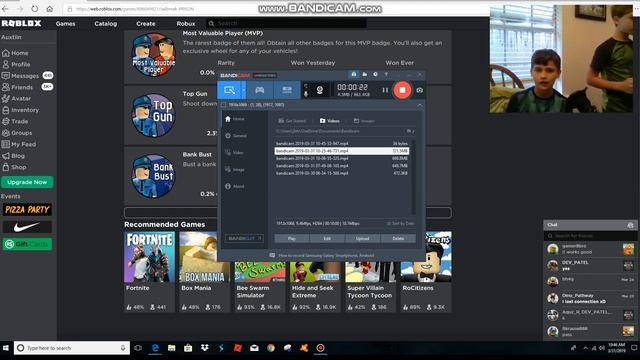Click the Windows Start button
The image size is (640, 360).
pos(6,348)
